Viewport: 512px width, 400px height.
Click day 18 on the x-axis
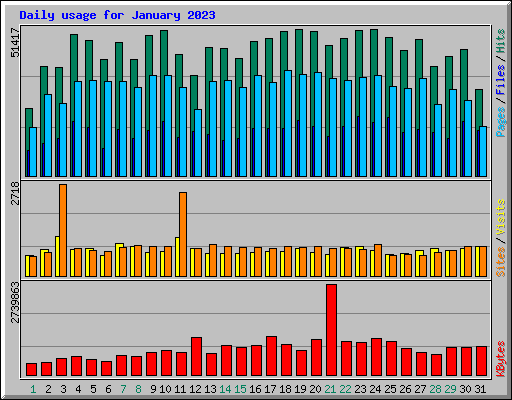click(285, 389)
